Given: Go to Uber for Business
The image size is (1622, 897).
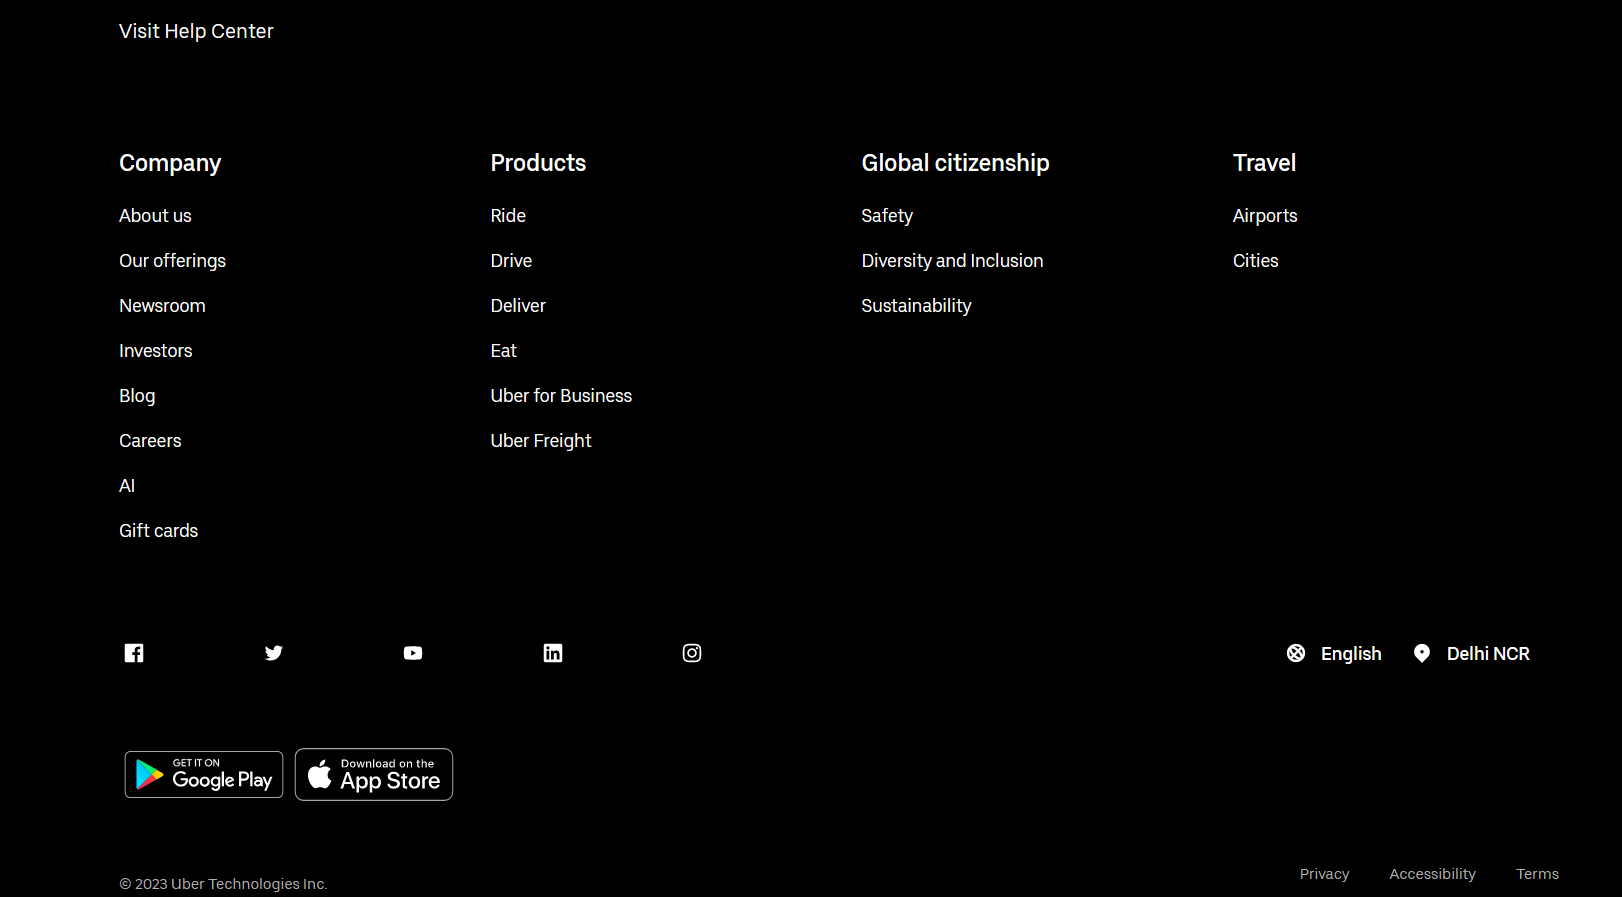Looking at the screenshot, I should (561, 396).
